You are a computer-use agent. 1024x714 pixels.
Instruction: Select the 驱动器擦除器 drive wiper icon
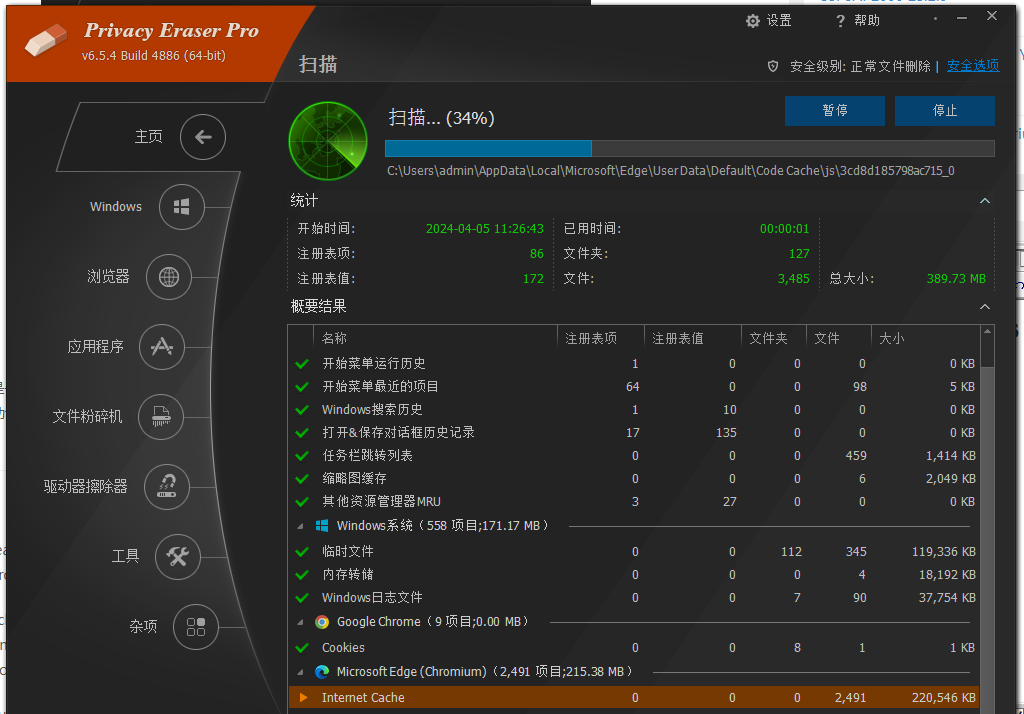[167, 487]
